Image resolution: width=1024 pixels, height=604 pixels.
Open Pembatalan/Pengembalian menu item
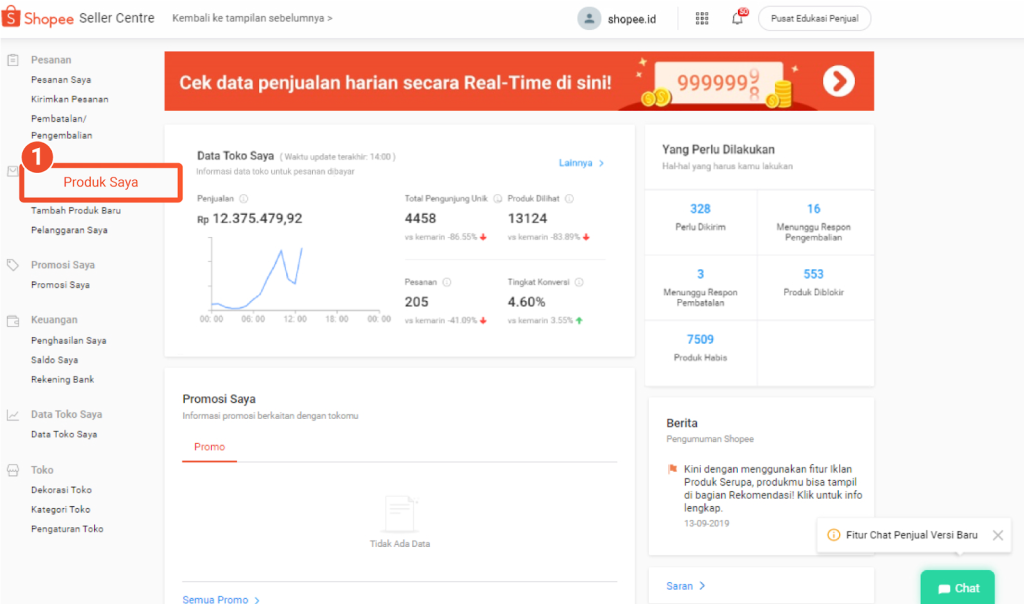point(61,127)
